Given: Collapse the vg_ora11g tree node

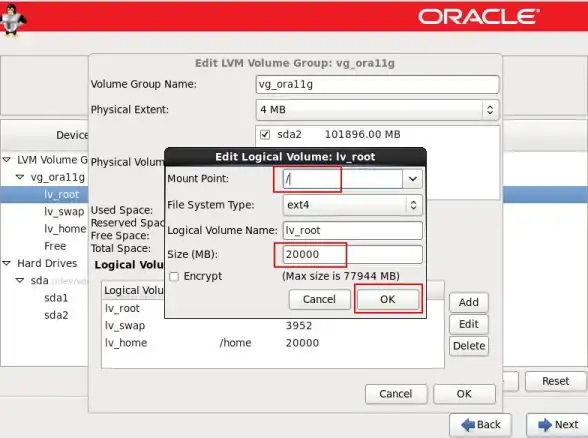Looking at the screenshot, I should click(20, 177).
